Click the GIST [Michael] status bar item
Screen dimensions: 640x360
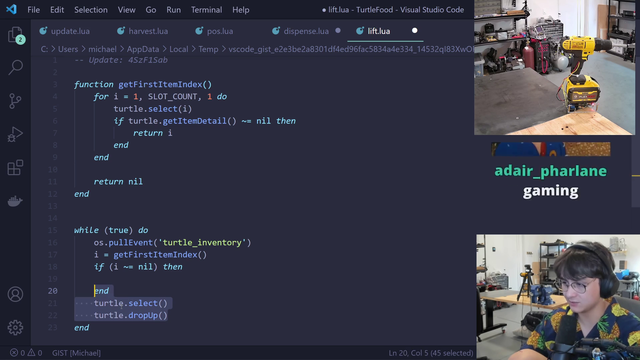point(76,353)
